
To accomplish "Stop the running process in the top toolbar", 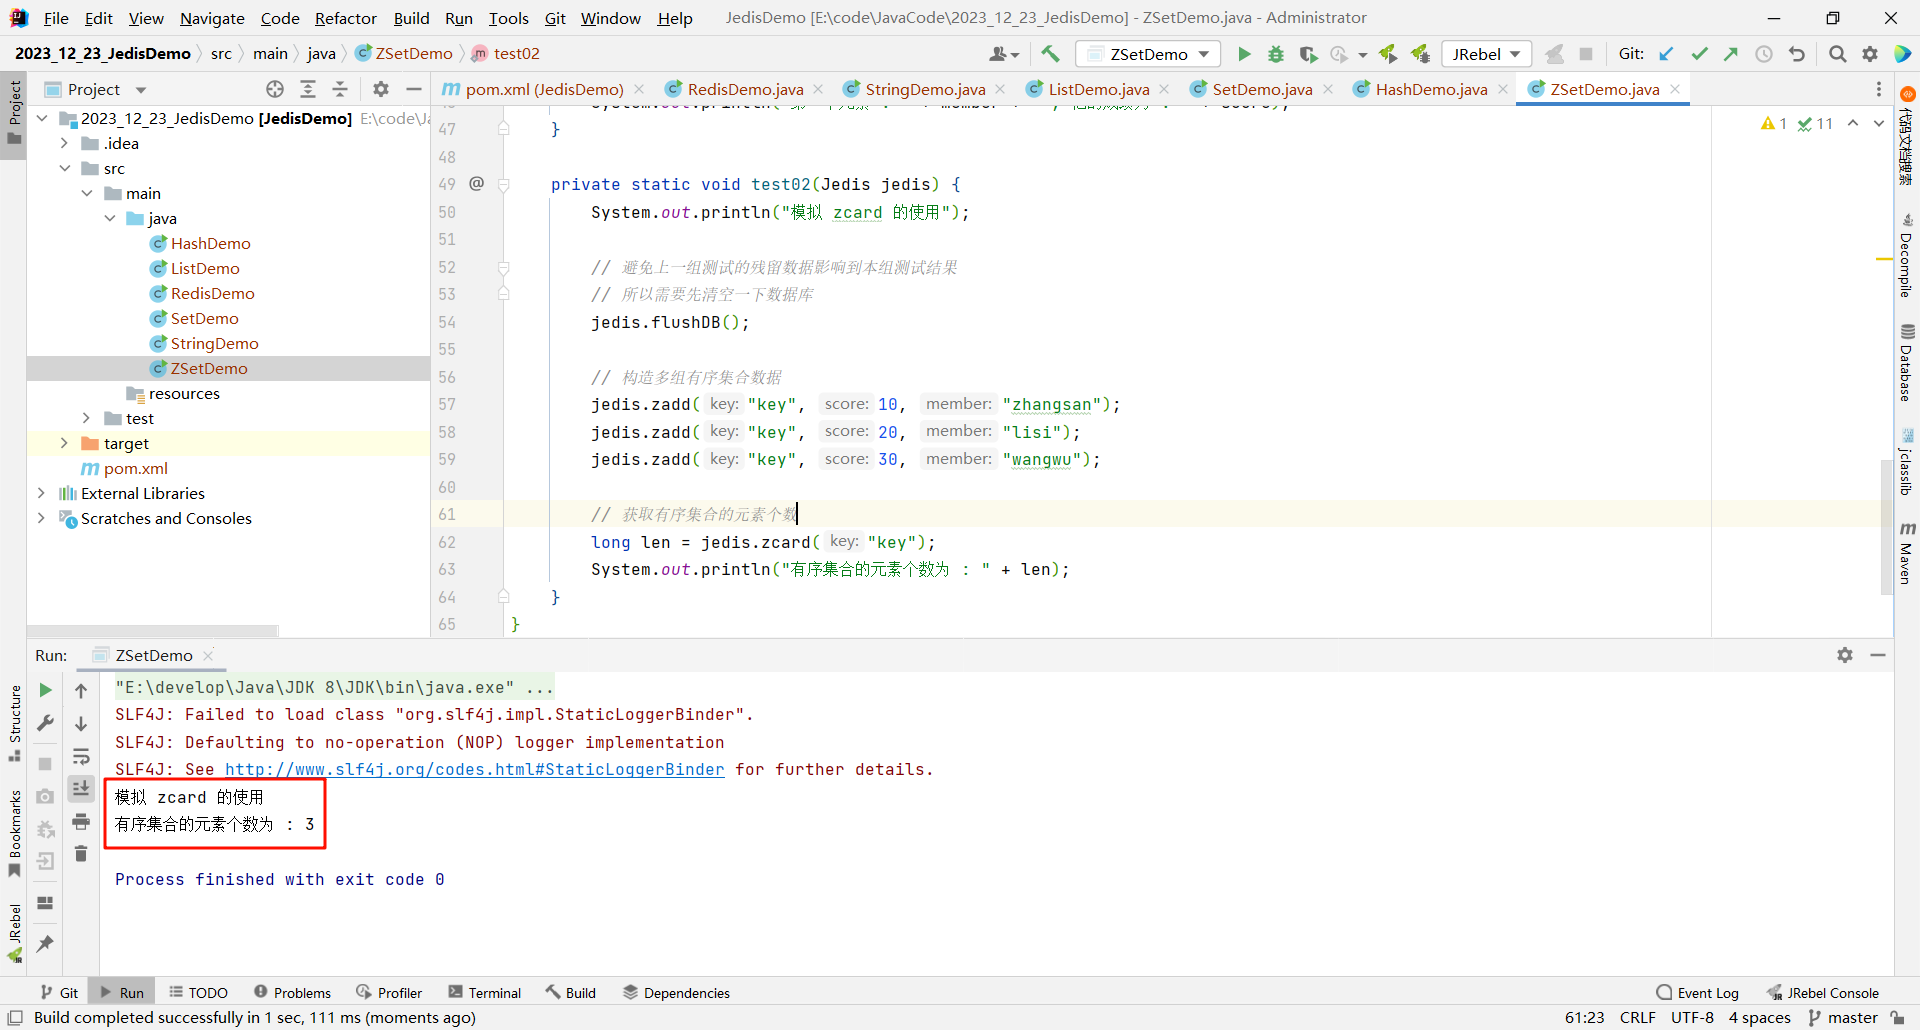I will [1586, 54].
